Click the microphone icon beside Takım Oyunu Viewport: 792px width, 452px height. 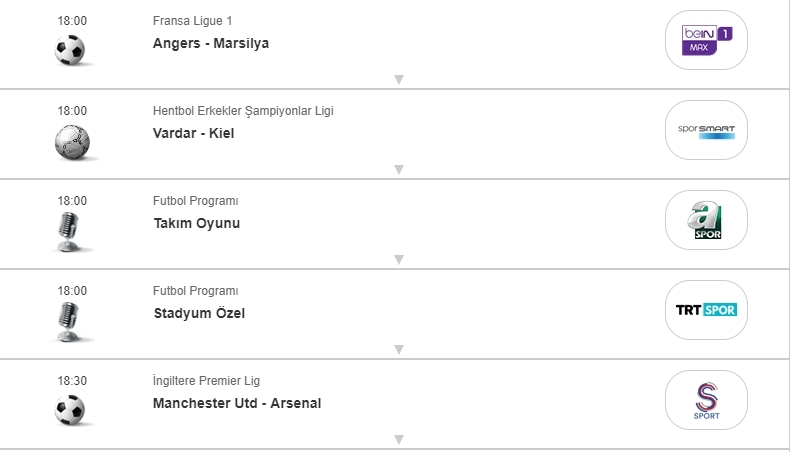pyautogui.click(x=69, y=231)
